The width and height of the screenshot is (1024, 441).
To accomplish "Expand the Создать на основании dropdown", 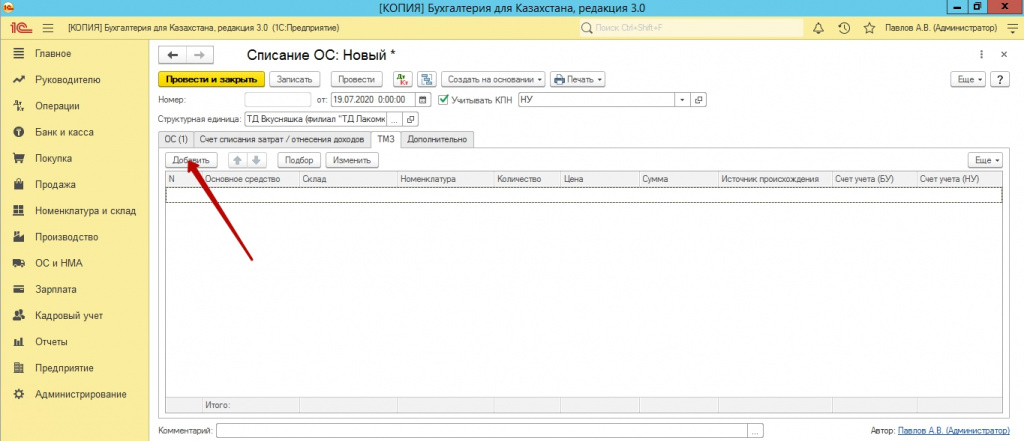I will point(494,80).
